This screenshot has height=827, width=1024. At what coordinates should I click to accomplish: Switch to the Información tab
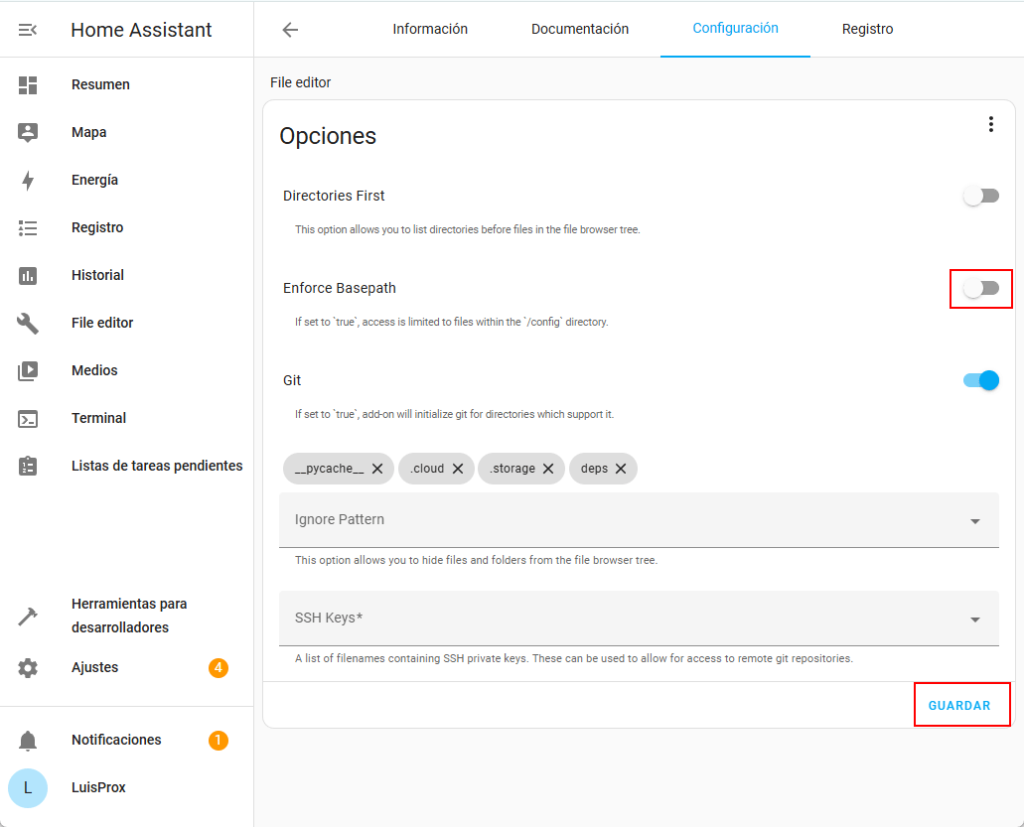point(430,29)
